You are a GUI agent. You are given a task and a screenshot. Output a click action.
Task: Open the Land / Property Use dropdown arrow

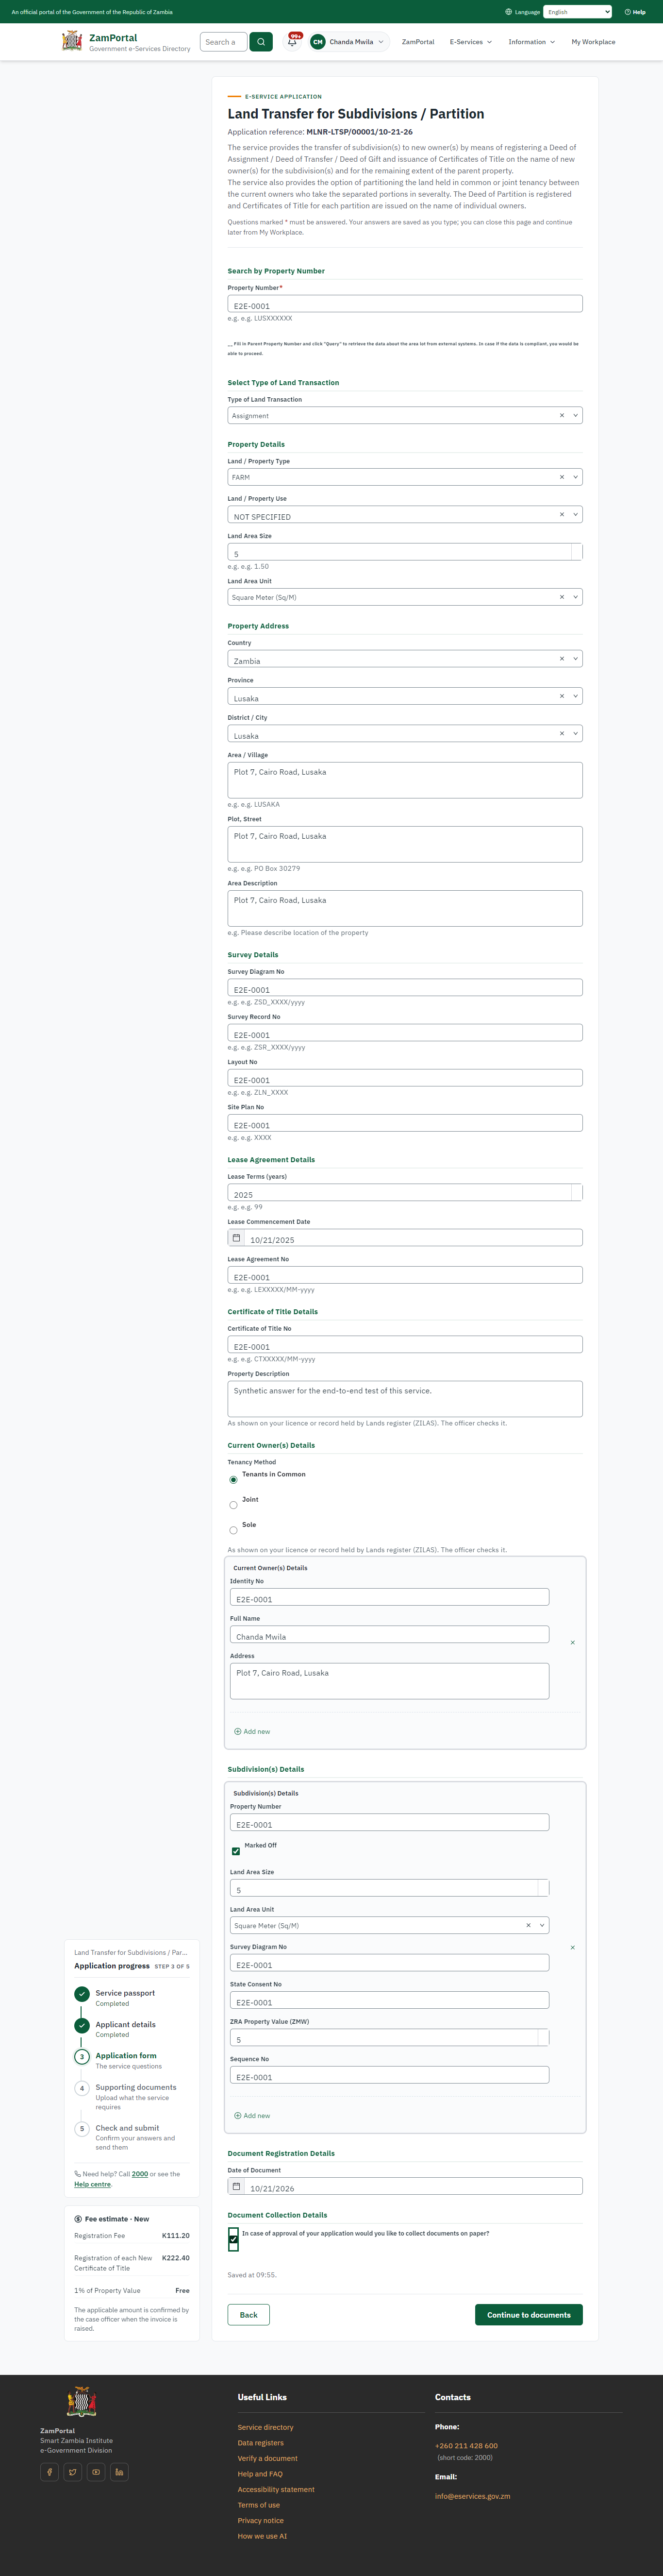pyautogui.click(x=575, y=514)
